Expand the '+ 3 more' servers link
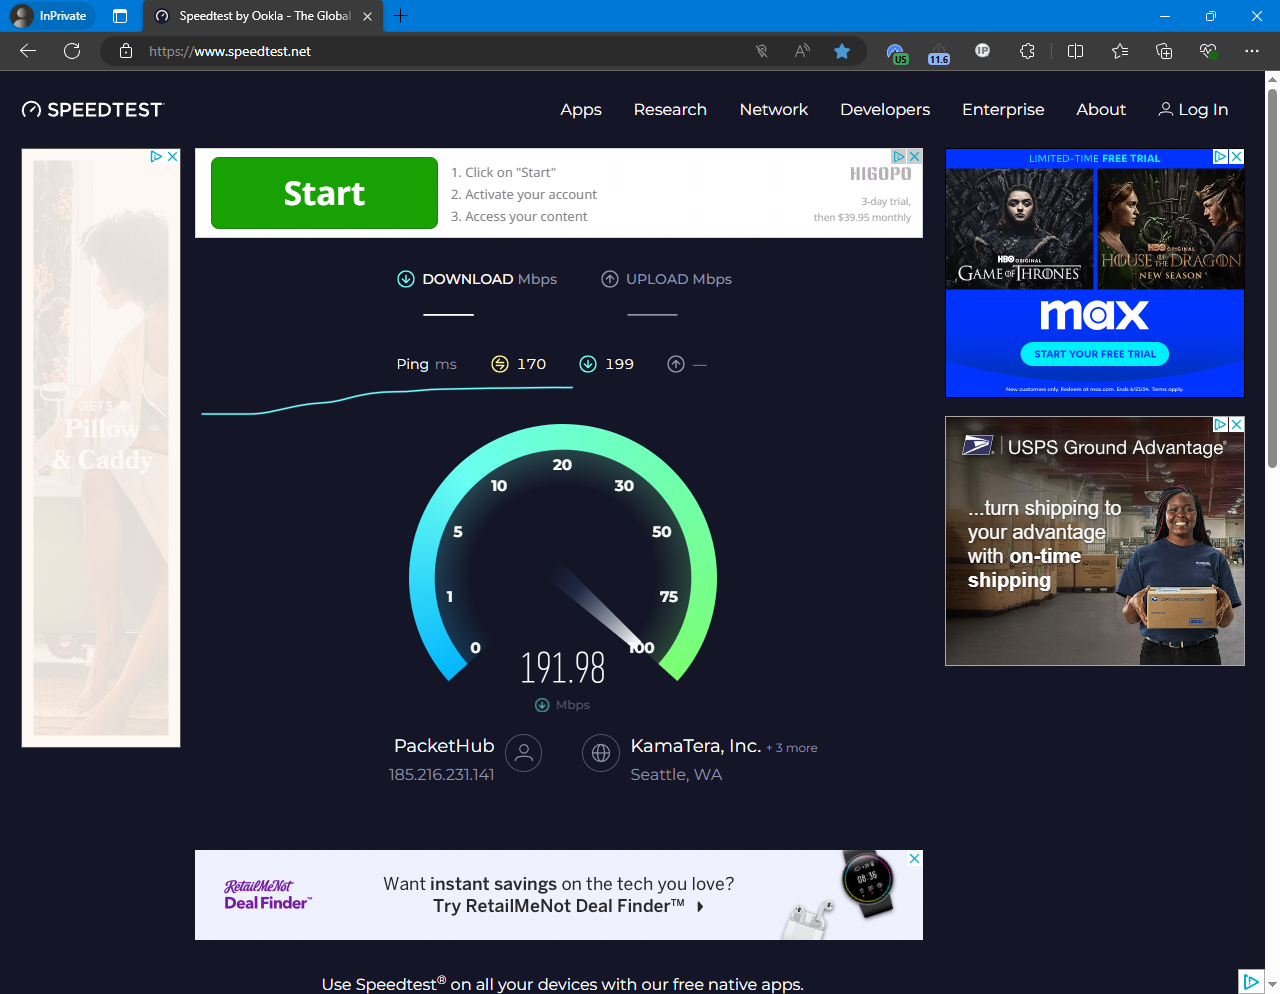The height and width of the screenshot is (994, 1280). click(x=792, y=748)
